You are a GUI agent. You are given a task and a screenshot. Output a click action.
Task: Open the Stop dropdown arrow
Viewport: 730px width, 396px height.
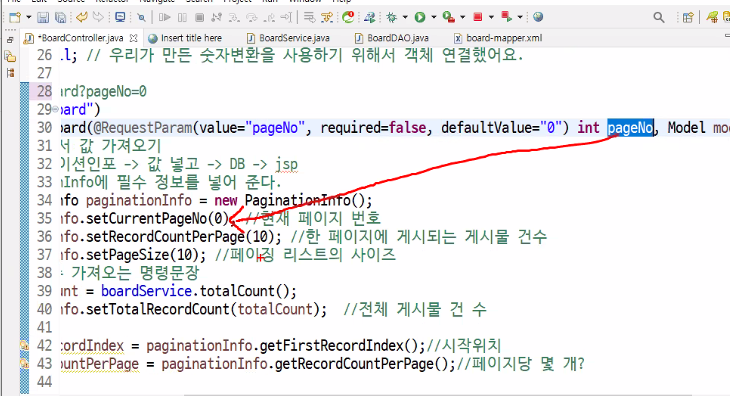491,18
